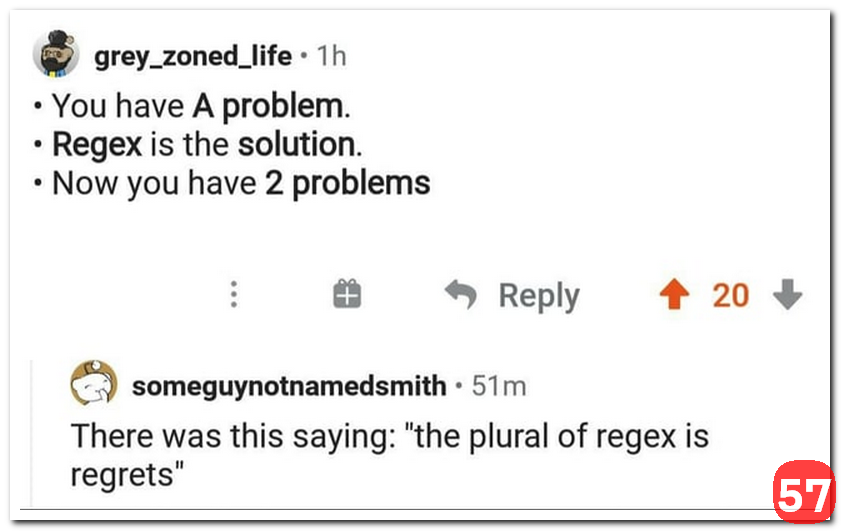
Task: Open the three-dot more options menu
Action: coord(233,295)
